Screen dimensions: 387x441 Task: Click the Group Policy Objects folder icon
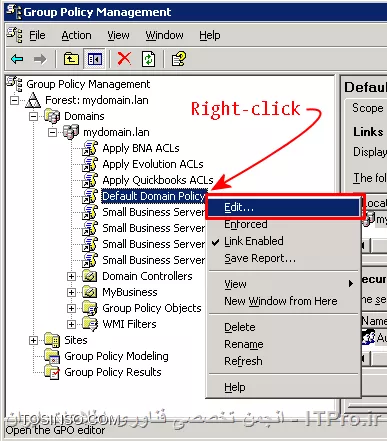[x=90, y=308]
